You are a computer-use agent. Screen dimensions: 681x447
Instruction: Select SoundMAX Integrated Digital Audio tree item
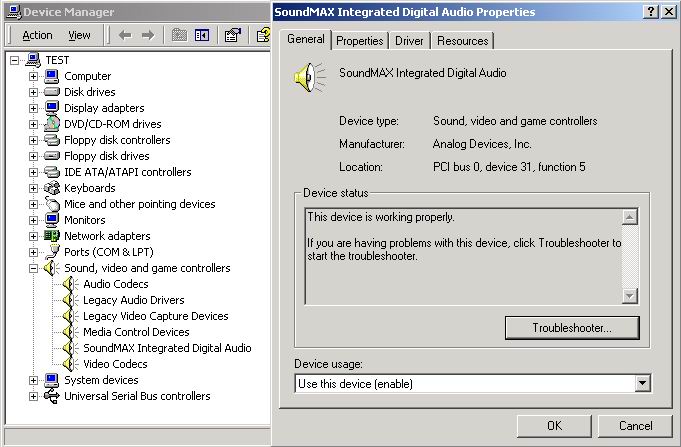(x=167, y=348)
